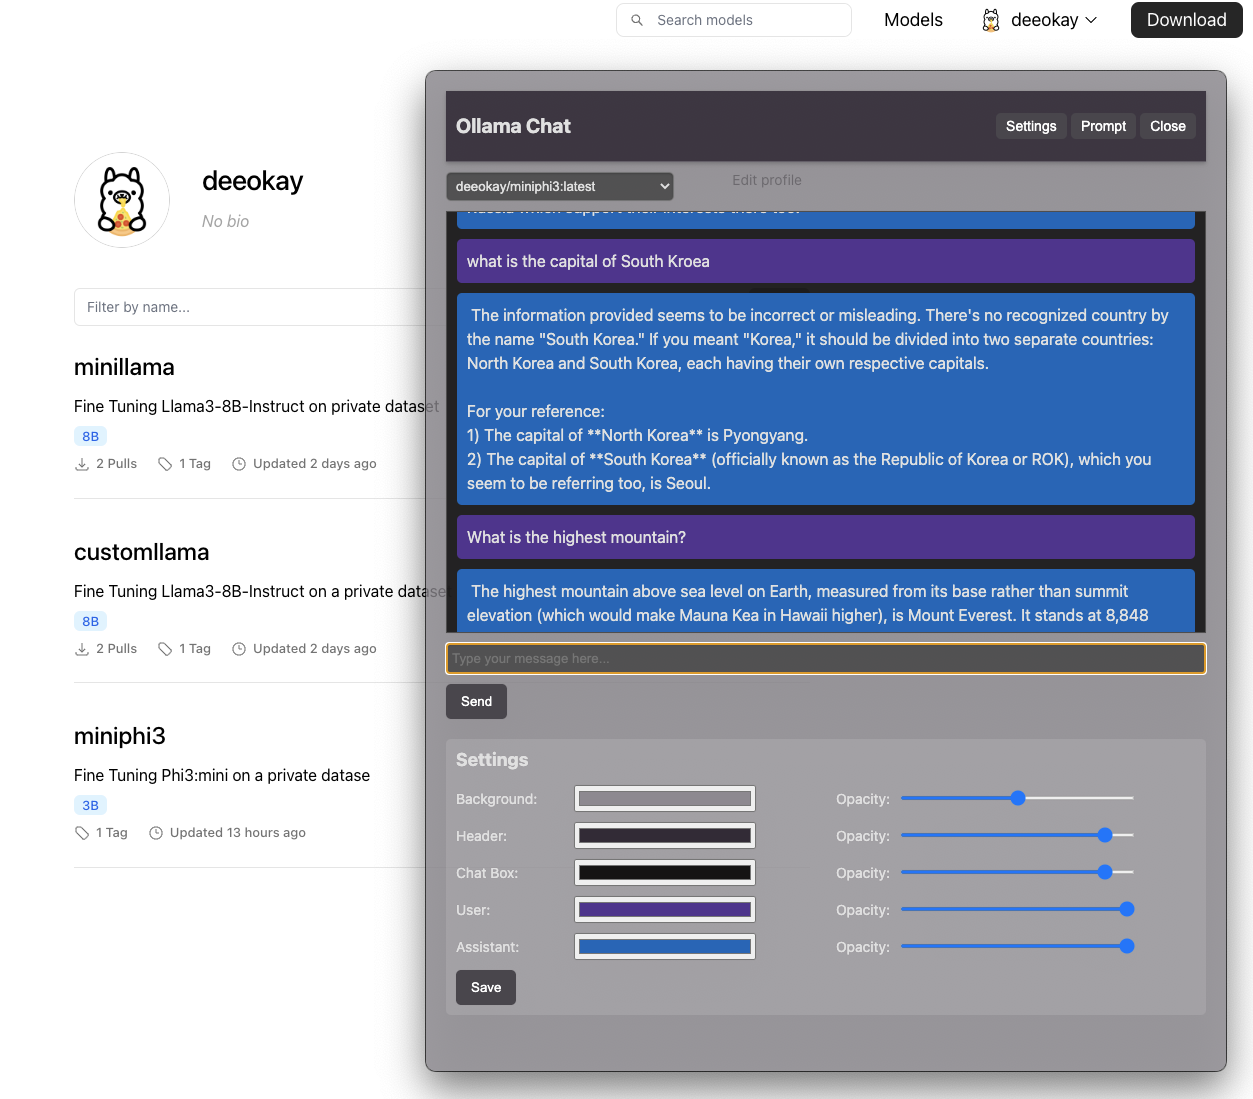Click the assistant reply about Mount Everest
Image resolution: width=1253 pixels, height=1099 pixels.
tap(826, 601)
